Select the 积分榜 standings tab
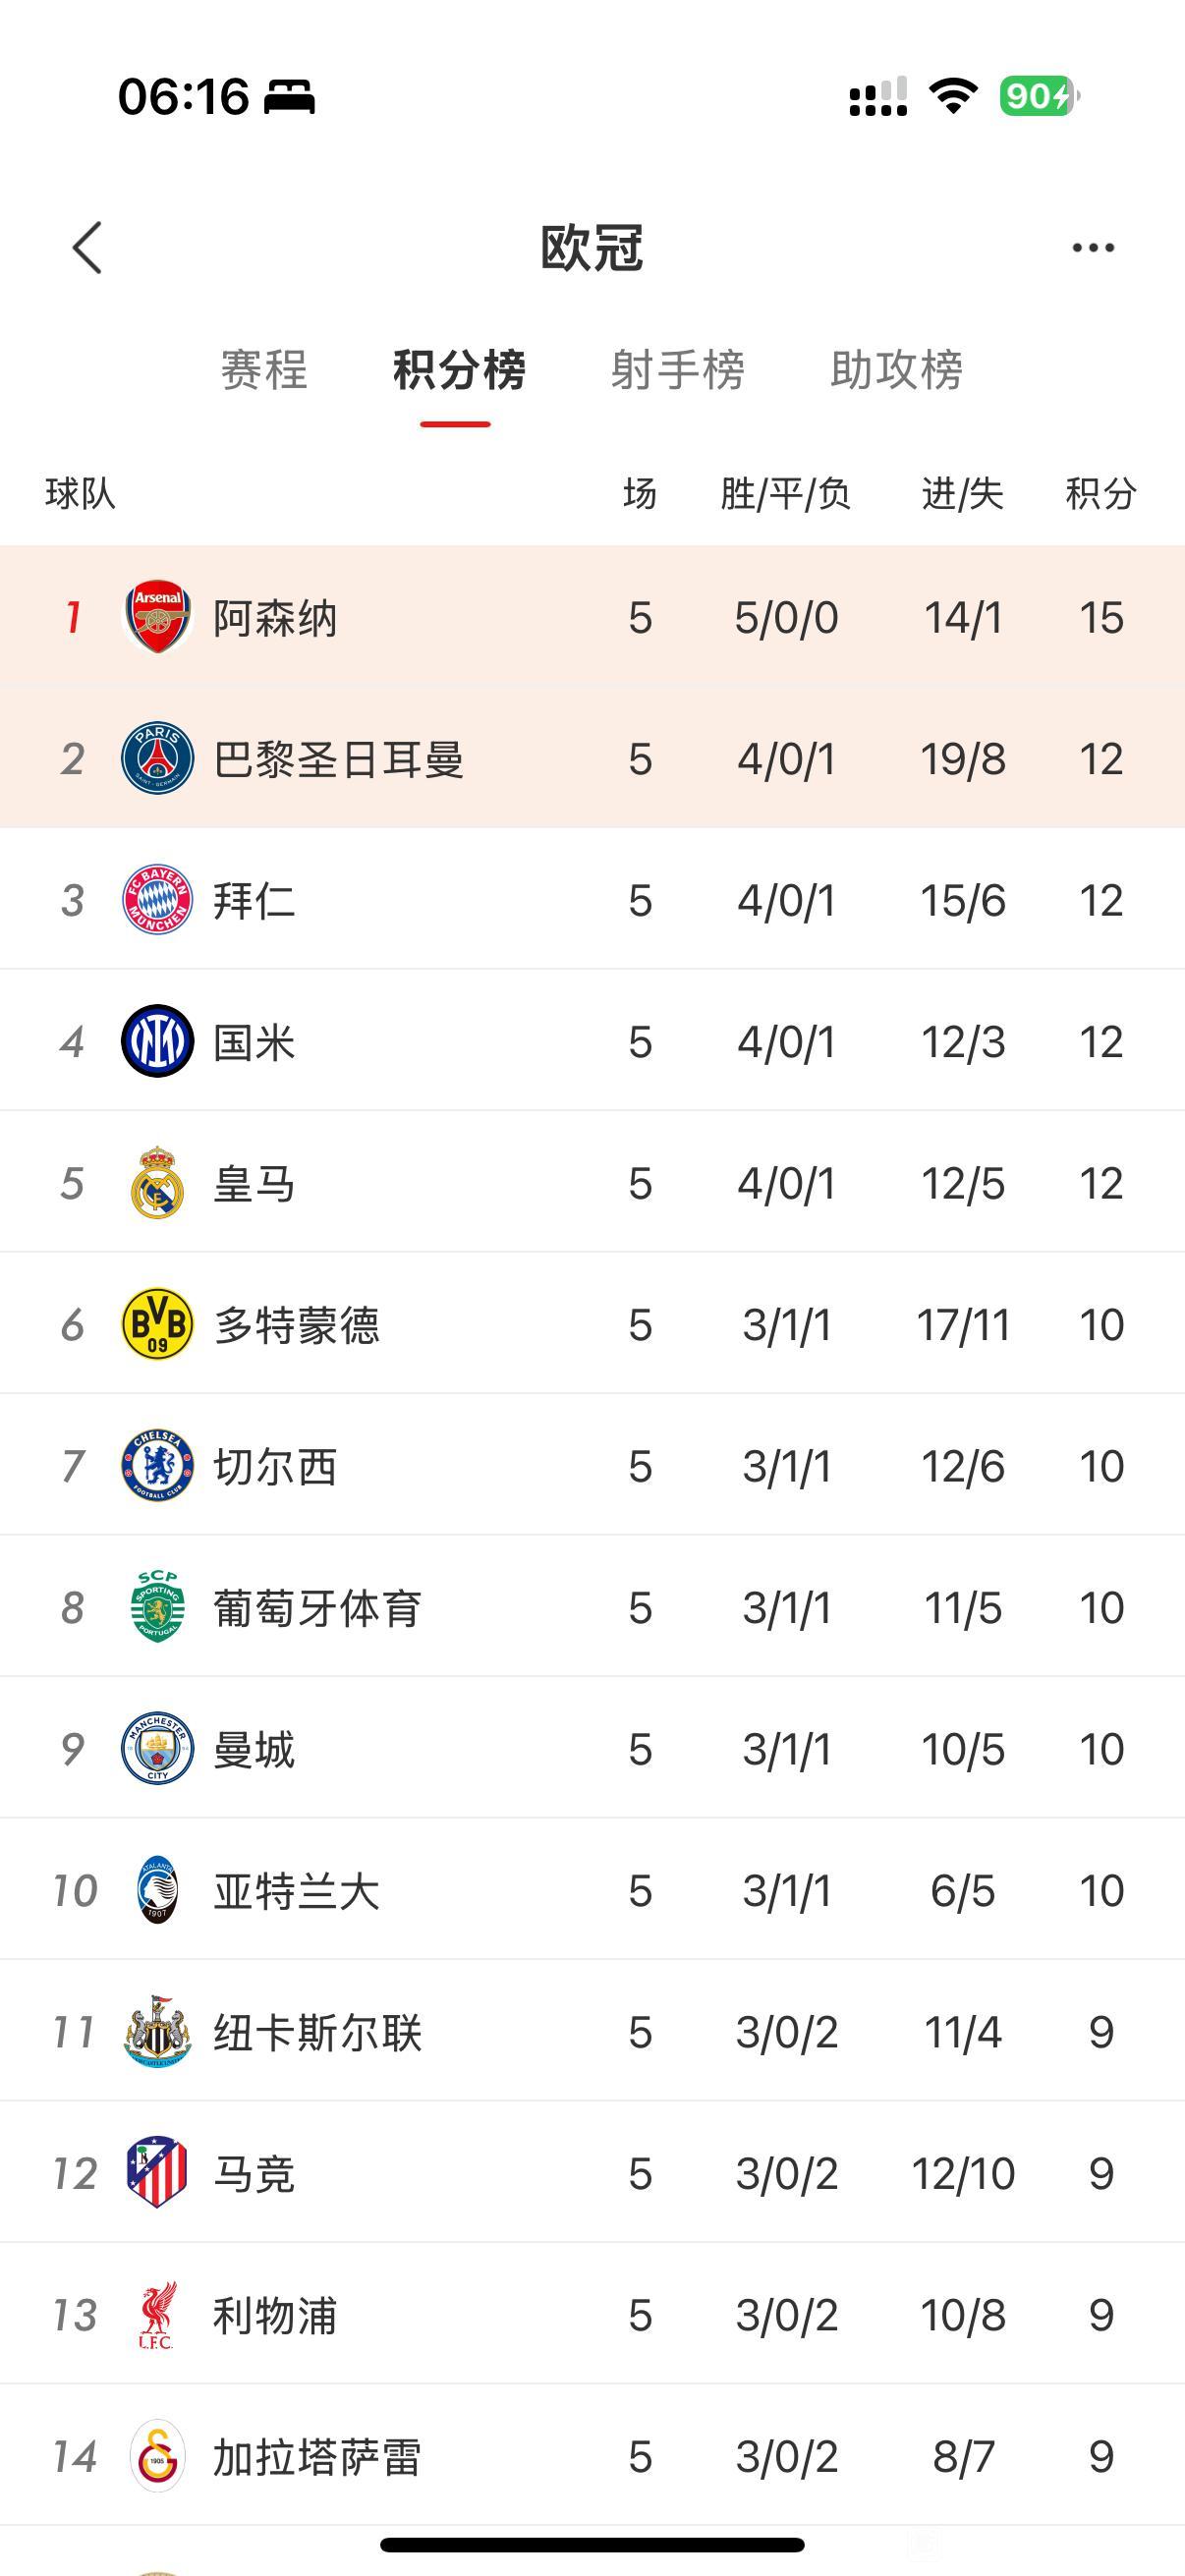Image resolution: width=1185 pixels, height=2576 pixels. pyautogui.click(x=459, y=370)
